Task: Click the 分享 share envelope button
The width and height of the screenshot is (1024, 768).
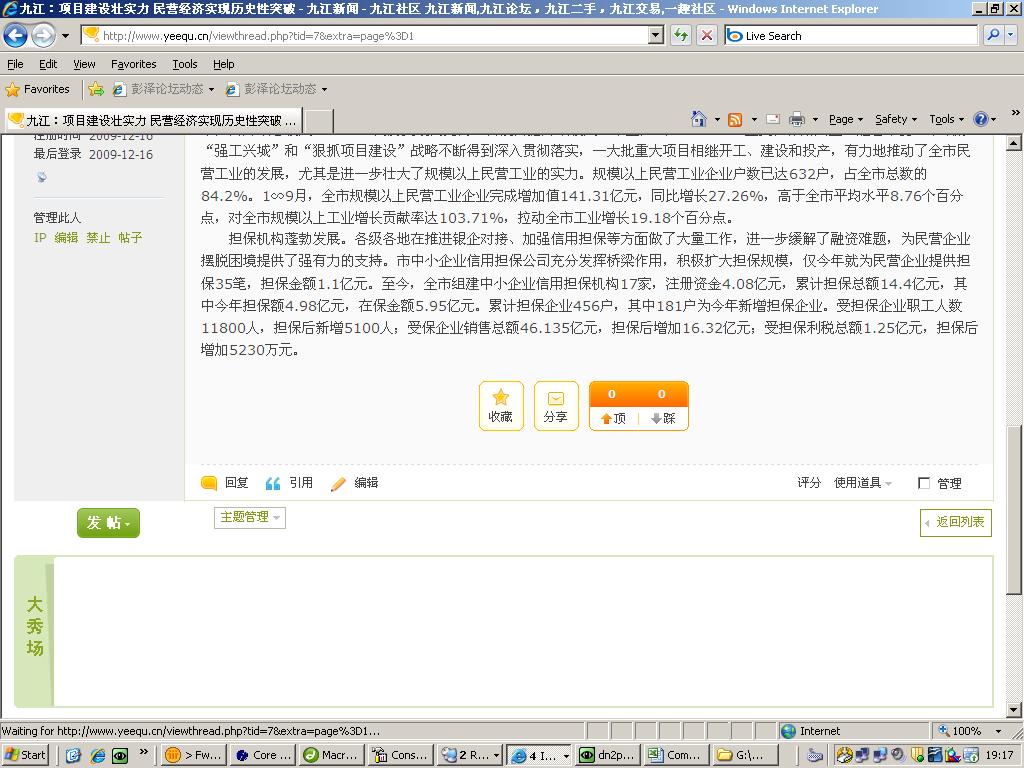Action: click(556, 406)
